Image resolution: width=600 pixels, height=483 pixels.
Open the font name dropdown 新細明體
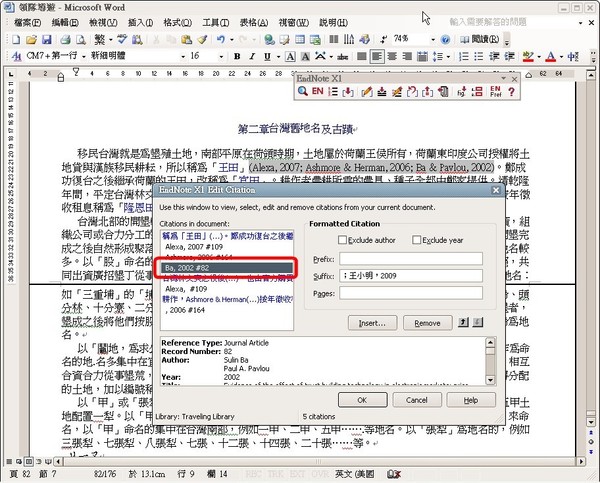[183, 57]
